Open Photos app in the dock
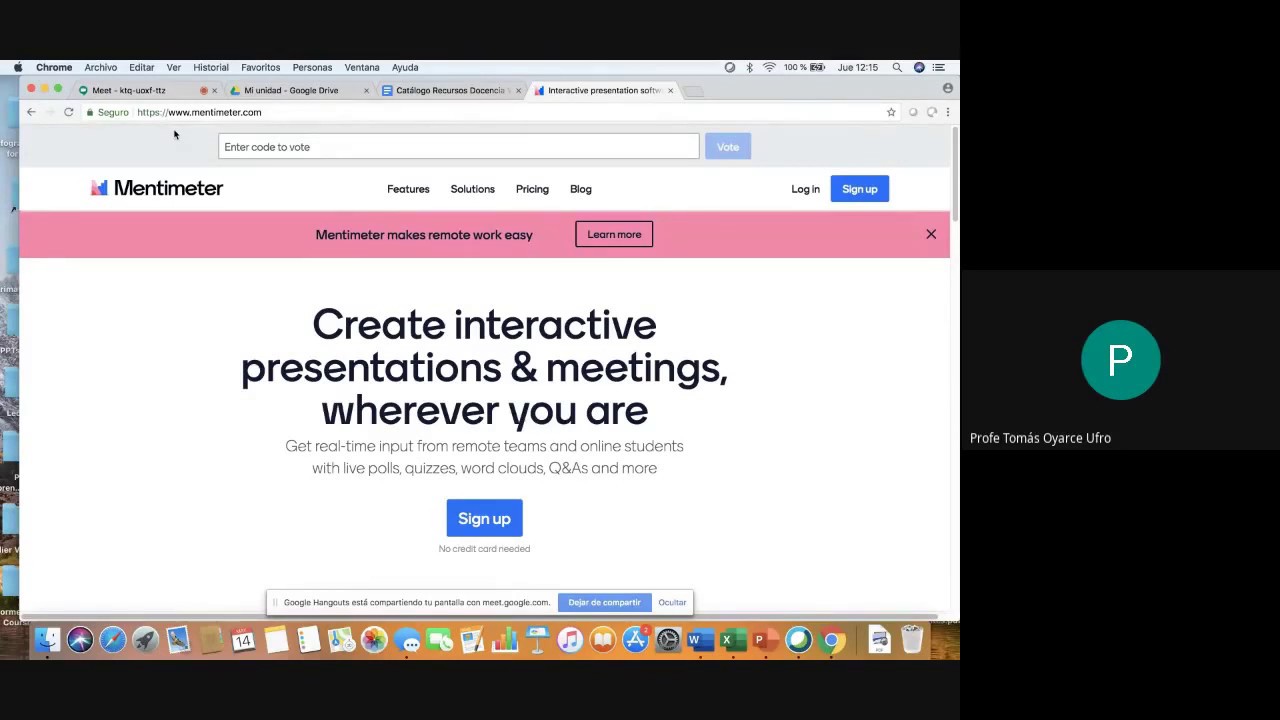Image resolution: width=1280 pixels, height=720 pixels. click(374, 639)
